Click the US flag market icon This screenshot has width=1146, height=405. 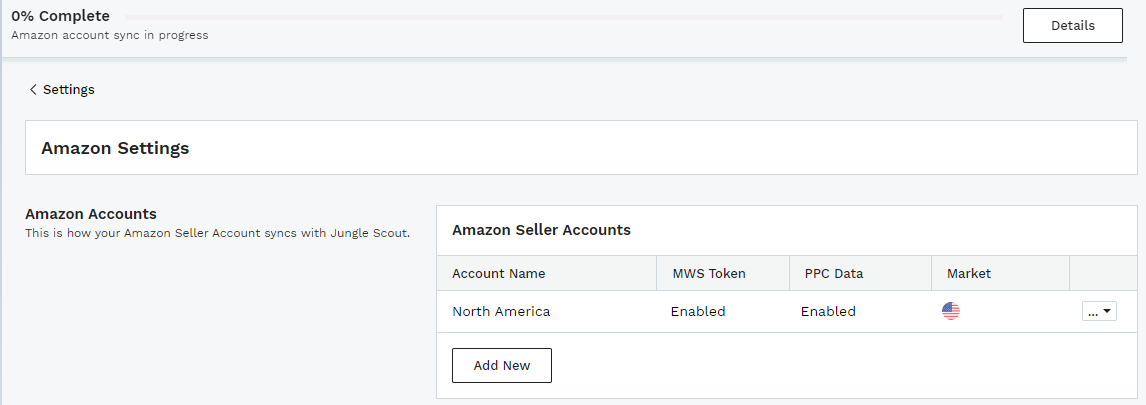(x=950, y=311)
